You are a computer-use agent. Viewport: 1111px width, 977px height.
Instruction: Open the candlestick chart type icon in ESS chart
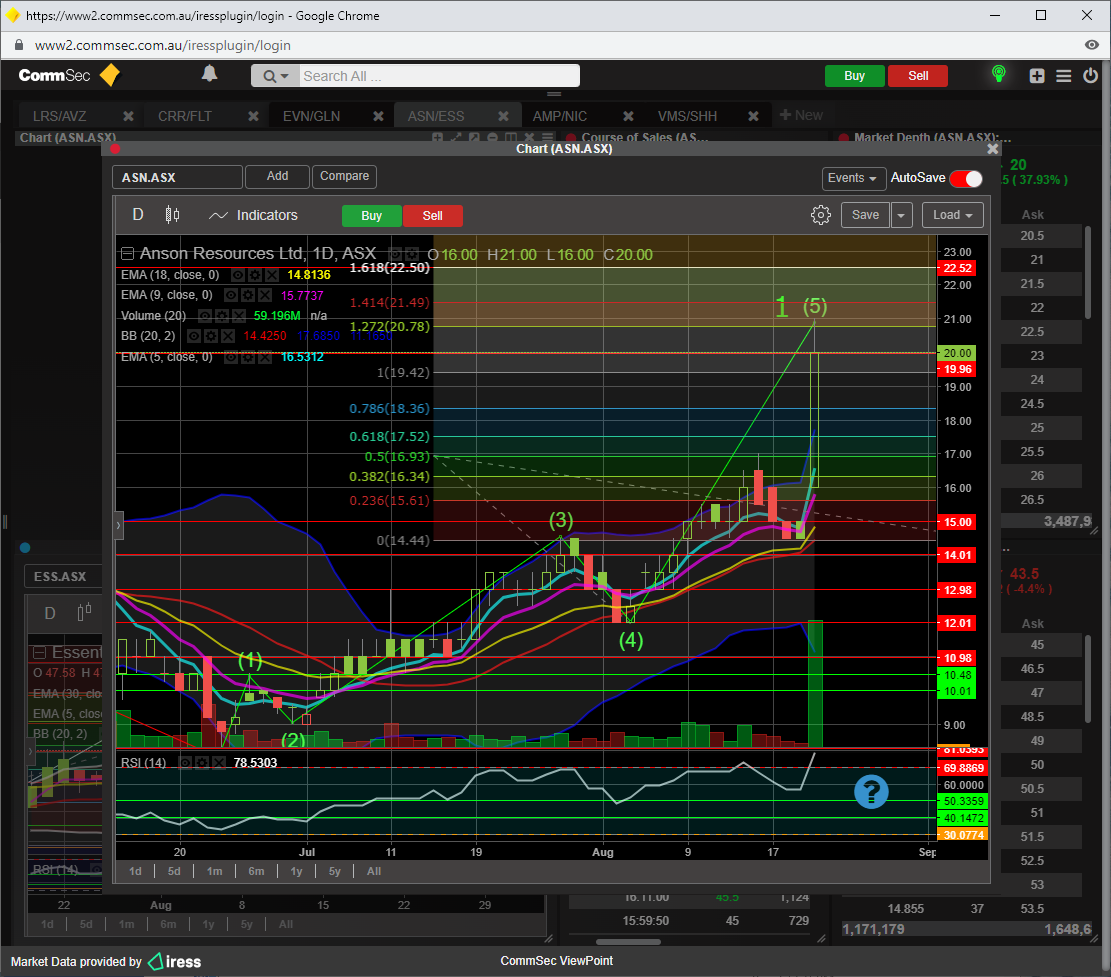(x=84, y=612)
